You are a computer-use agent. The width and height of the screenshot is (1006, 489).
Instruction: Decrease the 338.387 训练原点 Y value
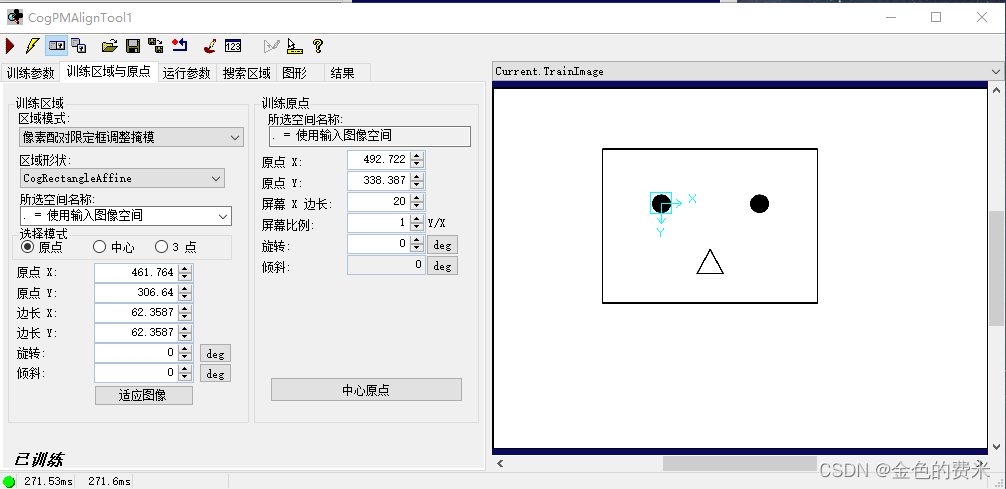pyautogui.click(x=417, y=185)
